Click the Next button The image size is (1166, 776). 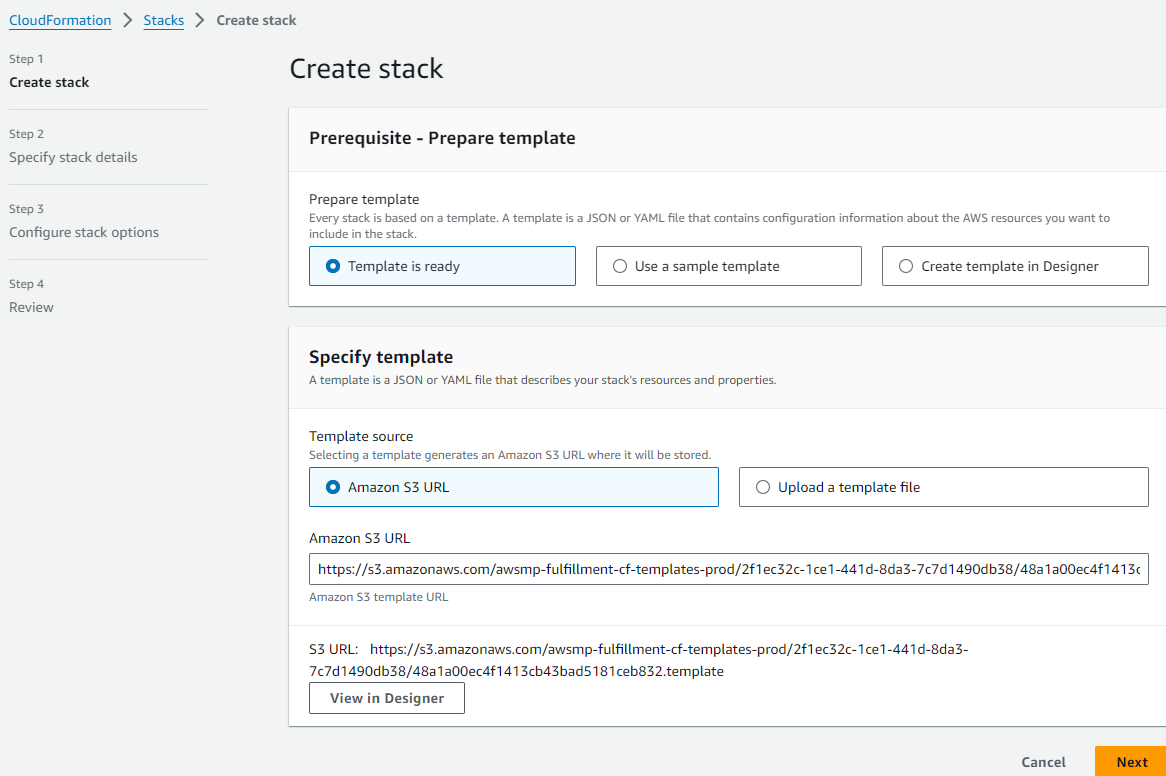(1131, 762)
